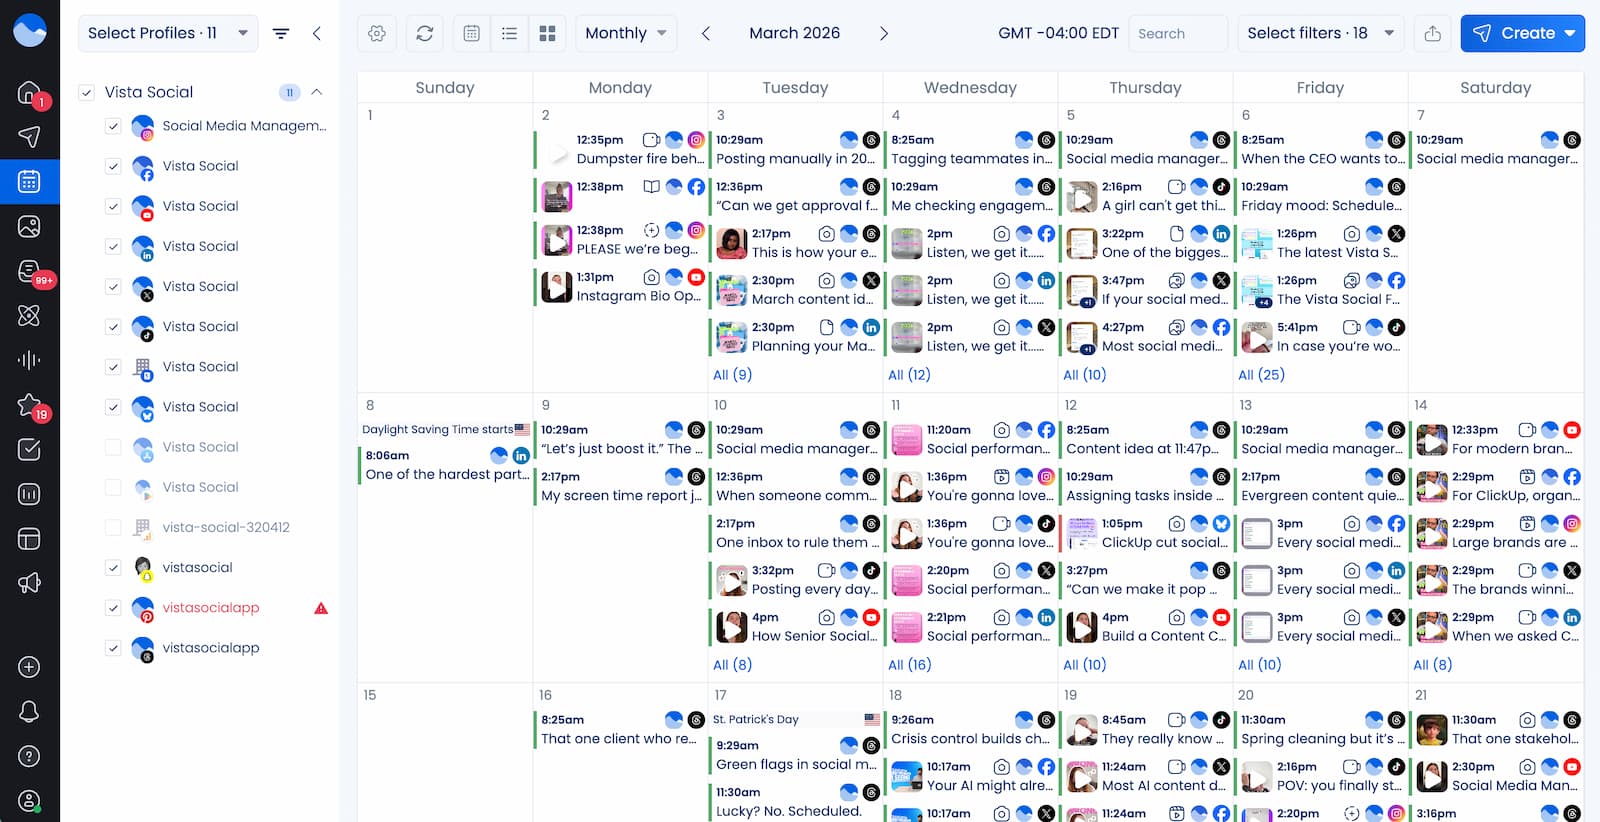Show all 25 posts on March 6
This screenshot has height=822, width=1600.
pyautogui.click(x=1261, y=374)
